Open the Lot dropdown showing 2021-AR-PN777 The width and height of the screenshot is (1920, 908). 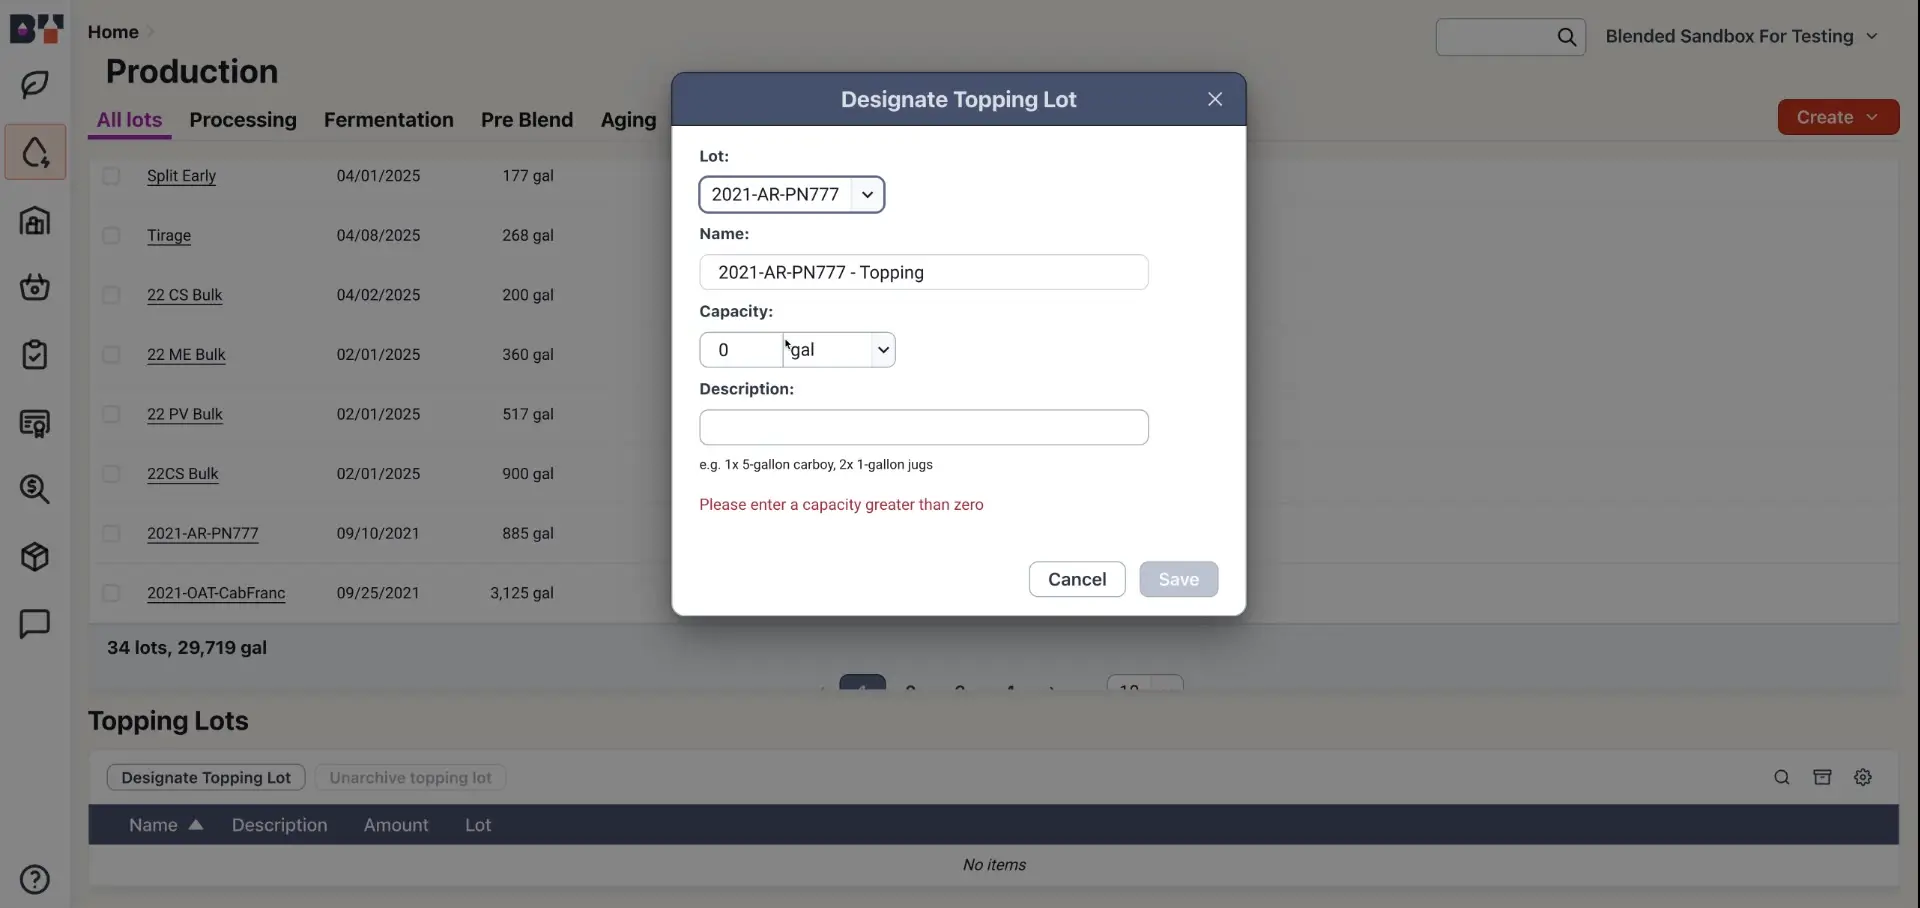click(x=792, y=194)
